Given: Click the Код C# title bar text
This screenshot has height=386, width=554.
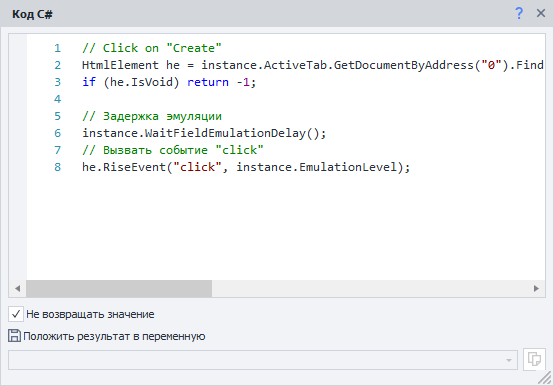Looking at the screenshot, I should pyautogui.click(x=32, y=14).
